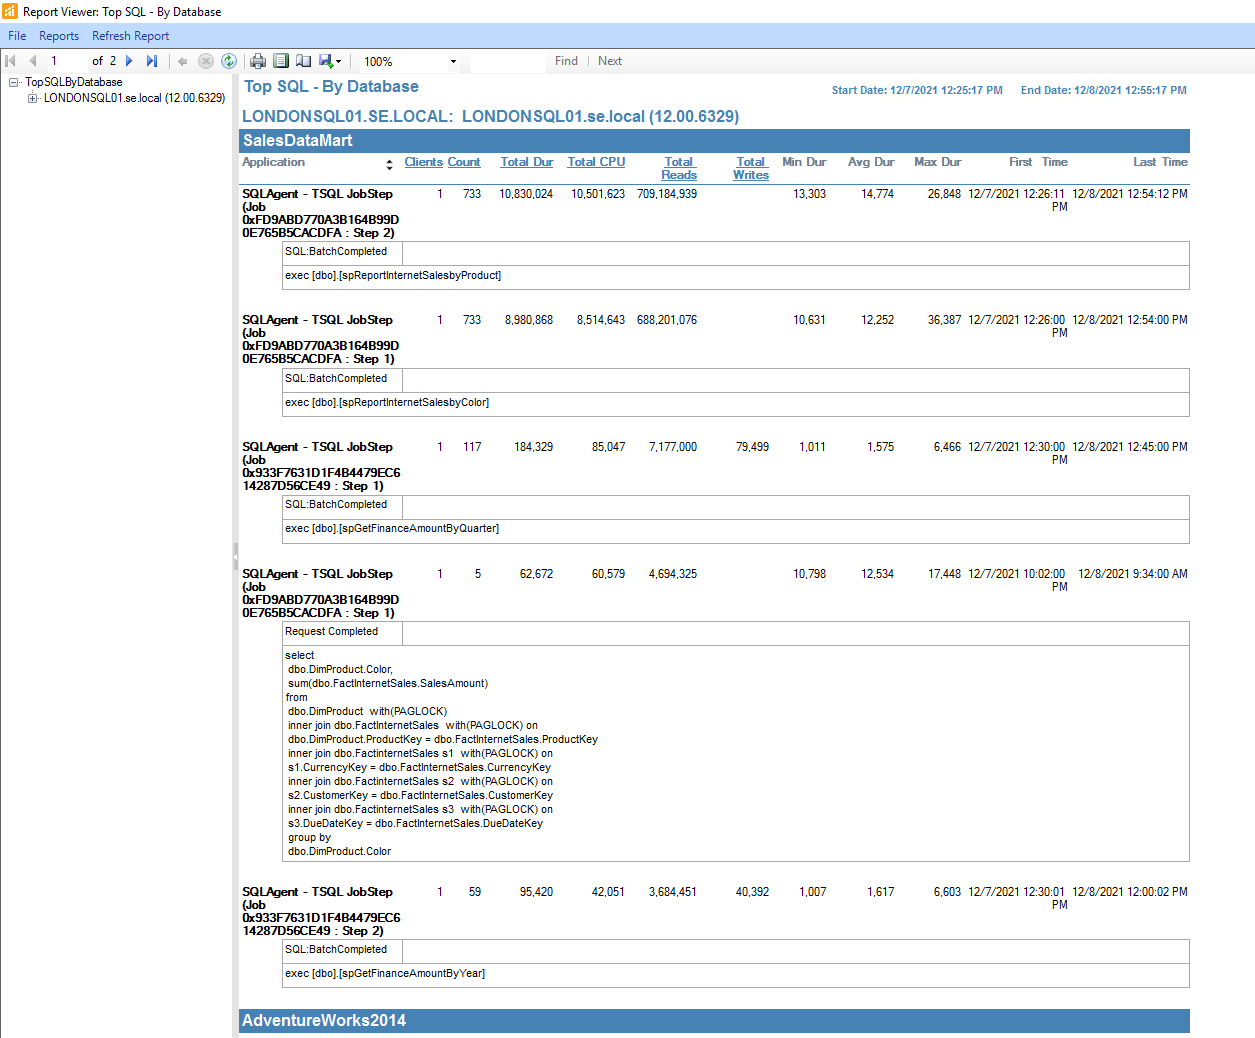Click exec [dbo].[spReportInternetSalesbyColor] text
Image resolution: width=1255 pixels, height=1038 pixels.
coord(387,402)
